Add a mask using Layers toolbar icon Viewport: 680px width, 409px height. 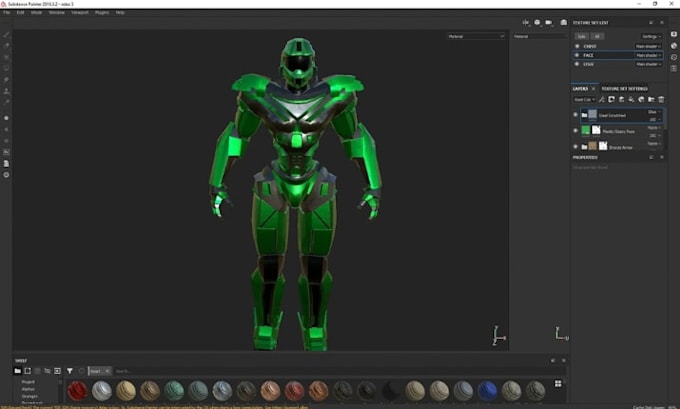[611, 99]
